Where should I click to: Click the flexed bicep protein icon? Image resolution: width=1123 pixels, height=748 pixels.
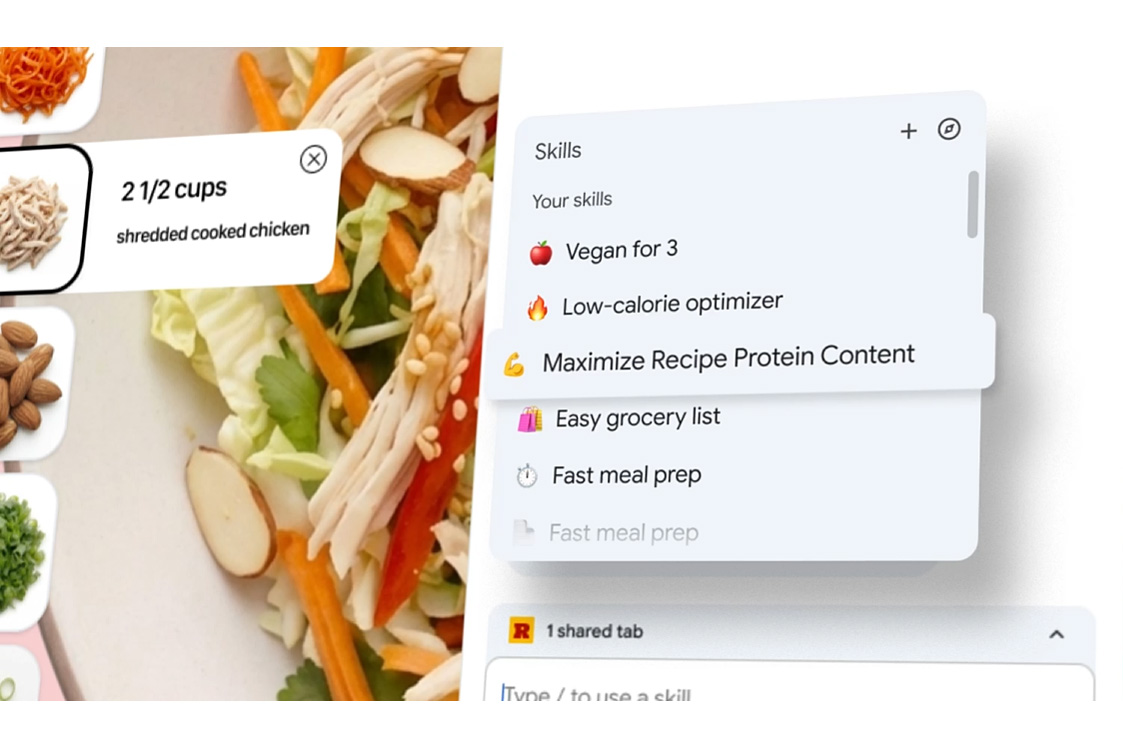click(514, 365)
